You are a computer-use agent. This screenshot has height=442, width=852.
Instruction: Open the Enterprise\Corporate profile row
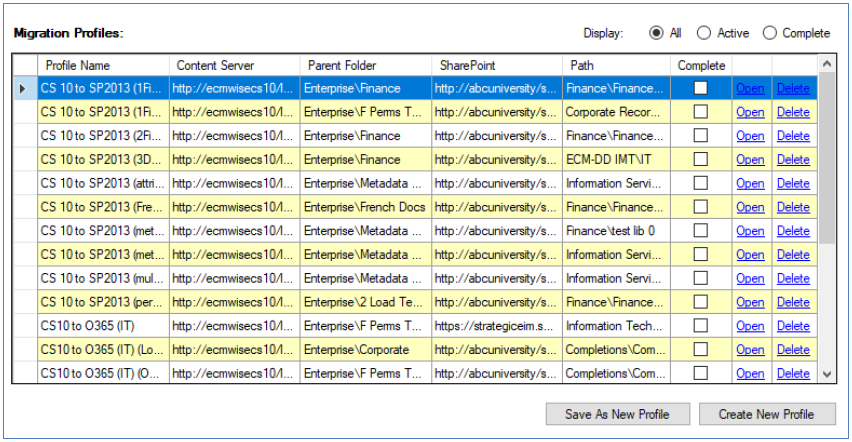point(750,350)
